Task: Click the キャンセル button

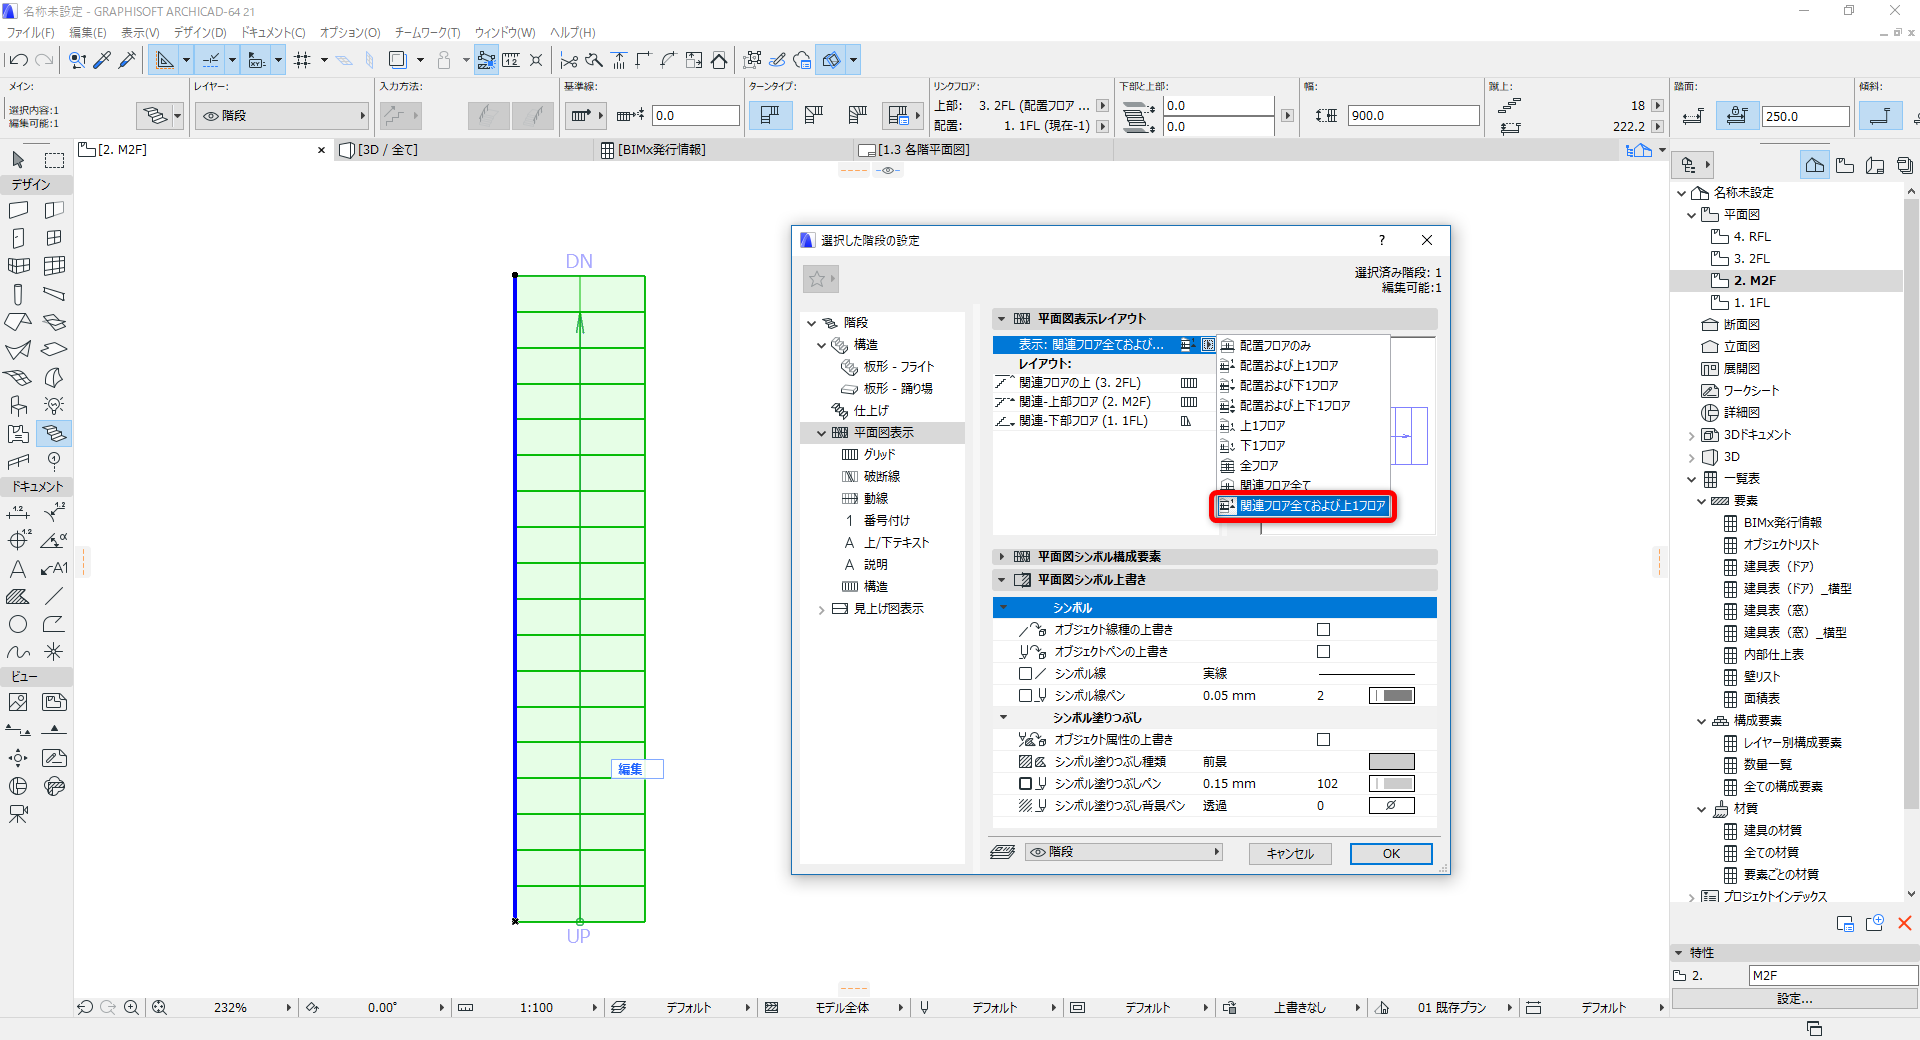Action: click(x=1290, y=854)
